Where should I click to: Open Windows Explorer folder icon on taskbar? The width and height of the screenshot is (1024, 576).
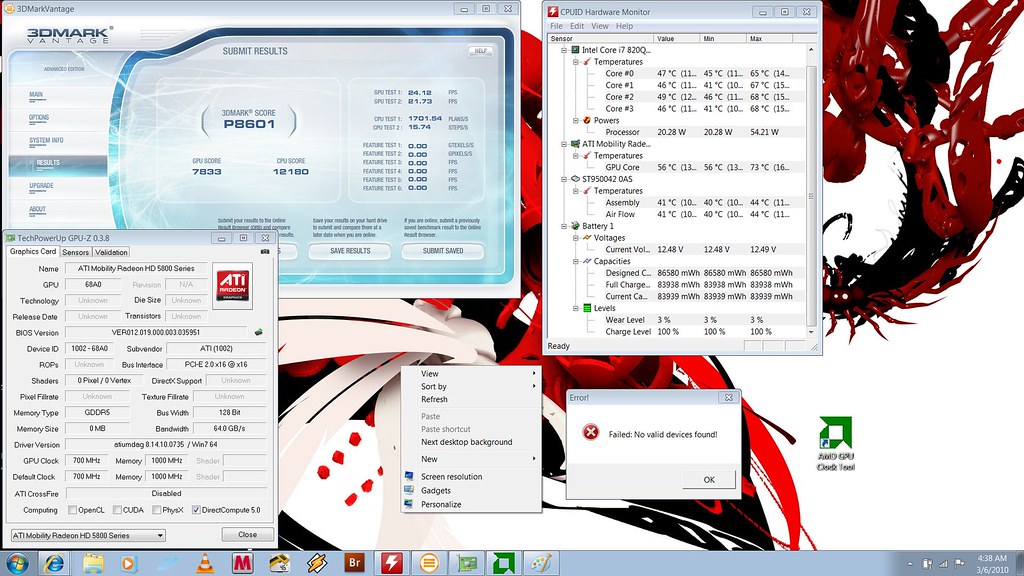(x=93, y=562)
